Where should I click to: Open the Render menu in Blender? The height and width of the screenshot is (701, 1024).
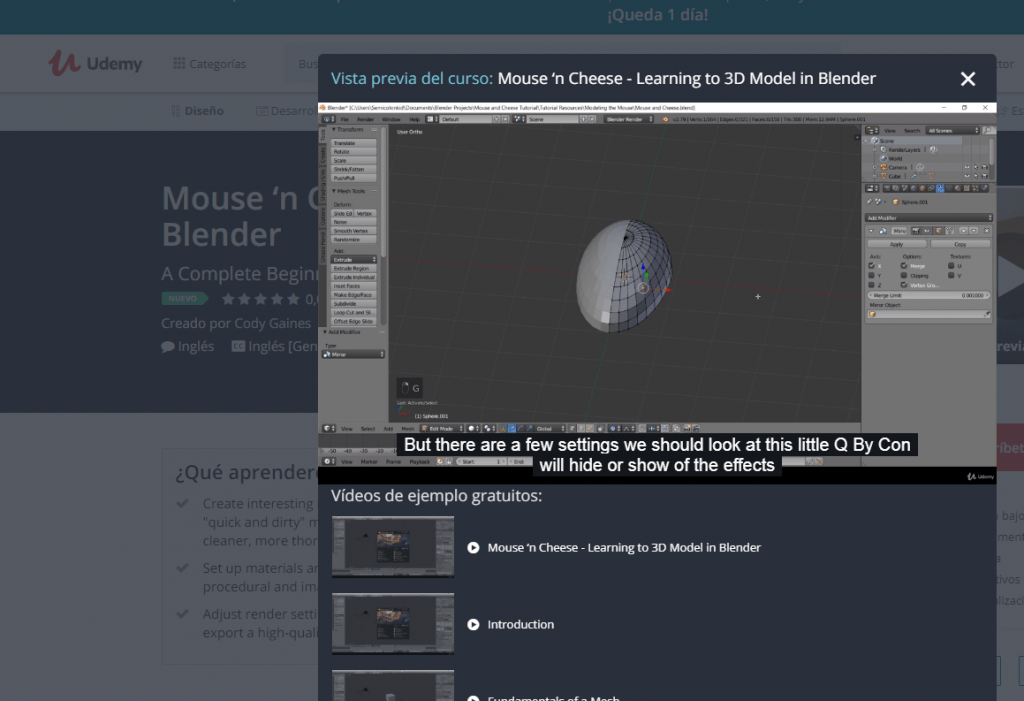coord(366,119)
